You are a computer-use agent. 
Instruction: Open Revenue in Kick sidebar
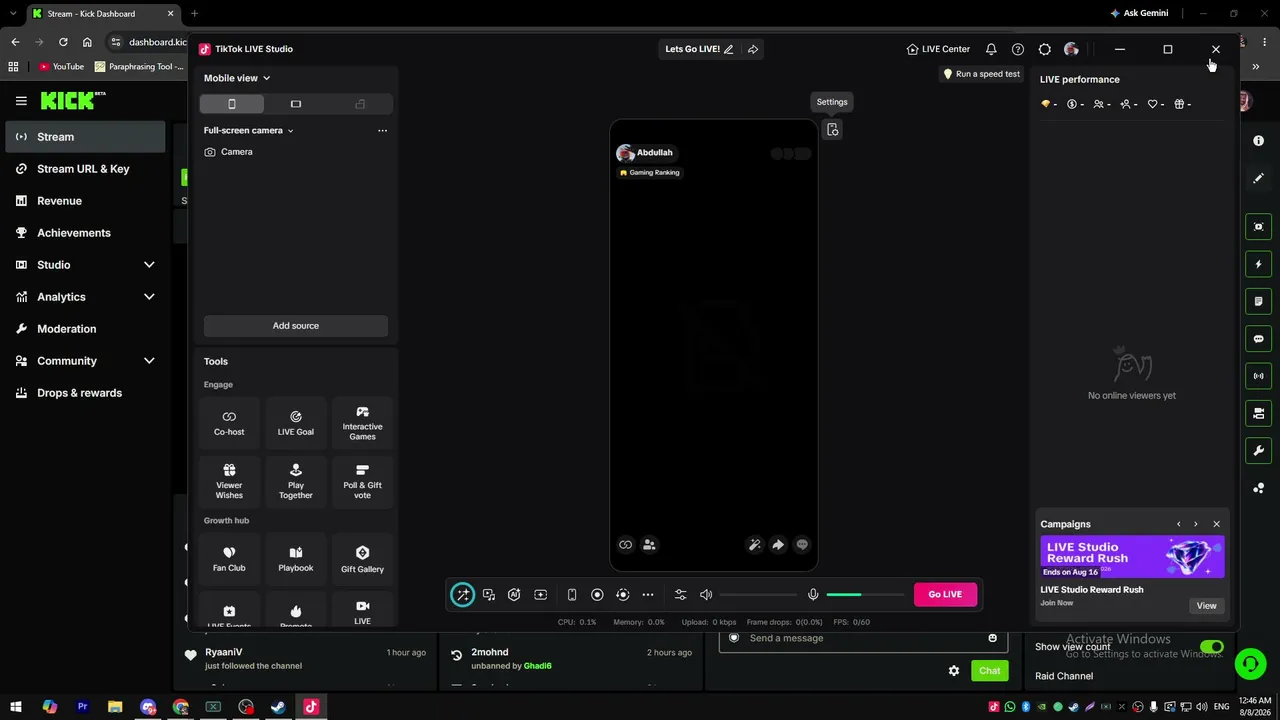(x=85, y=201)
